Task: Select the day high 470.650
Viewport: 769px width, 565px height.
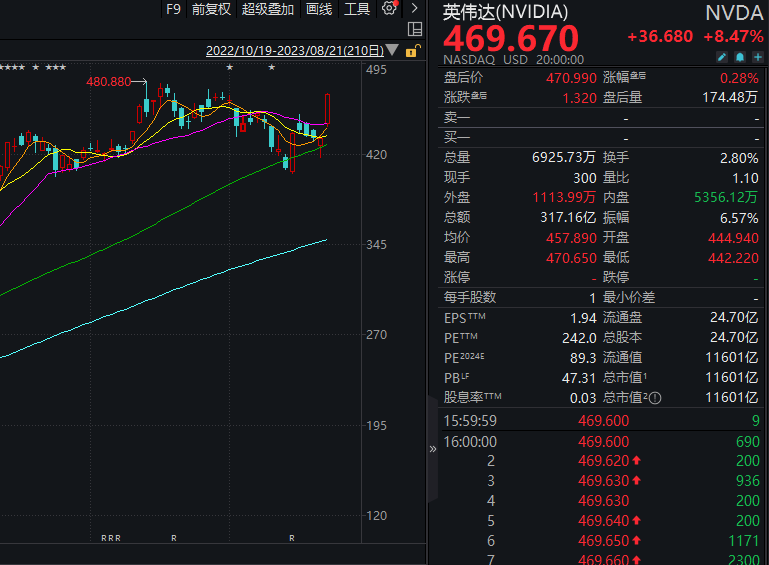Action: [x=571, y=258]
